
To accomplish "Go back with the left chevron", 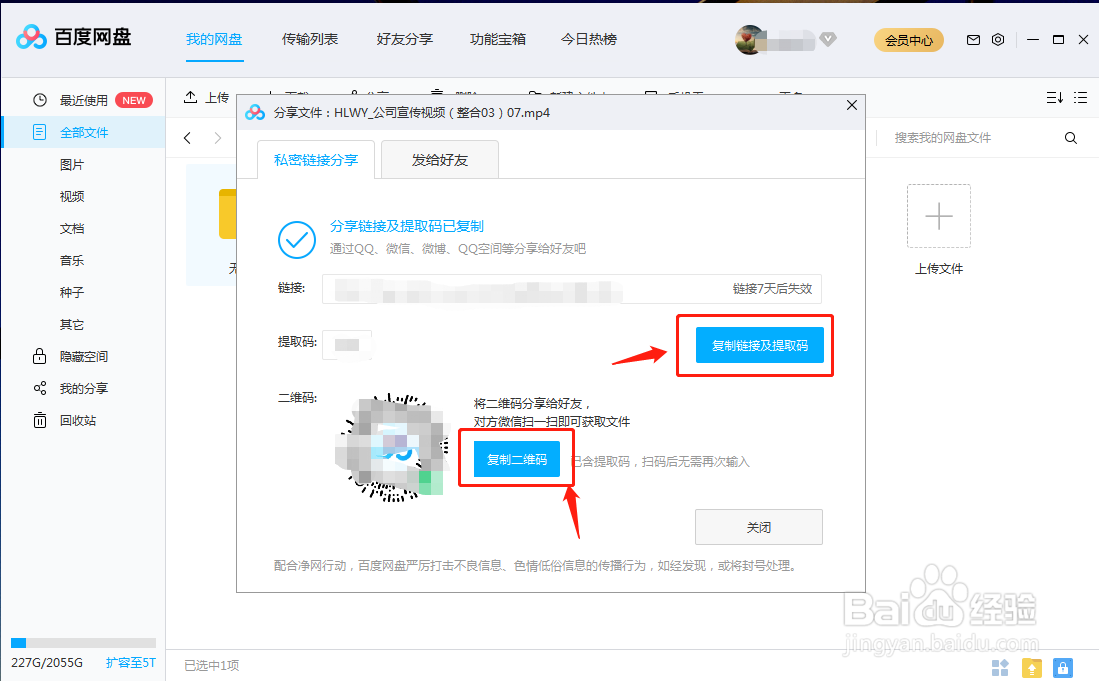I will tap(187, 138).
